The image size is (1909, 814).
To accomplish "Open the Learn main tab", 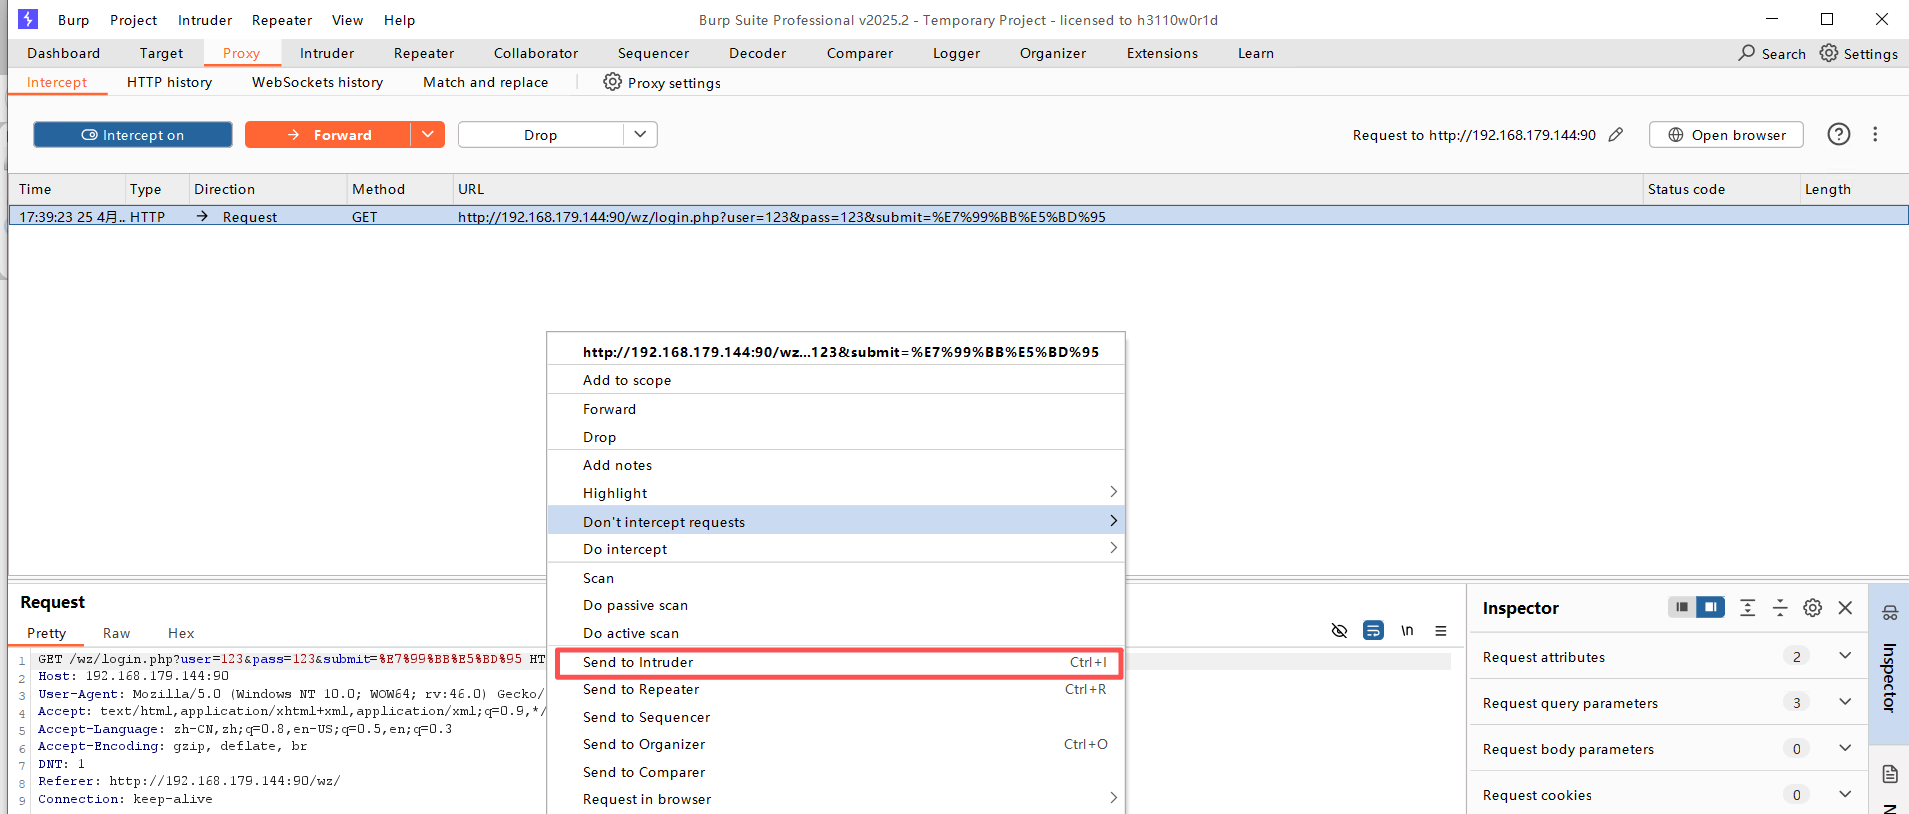I will [1255, 53].
